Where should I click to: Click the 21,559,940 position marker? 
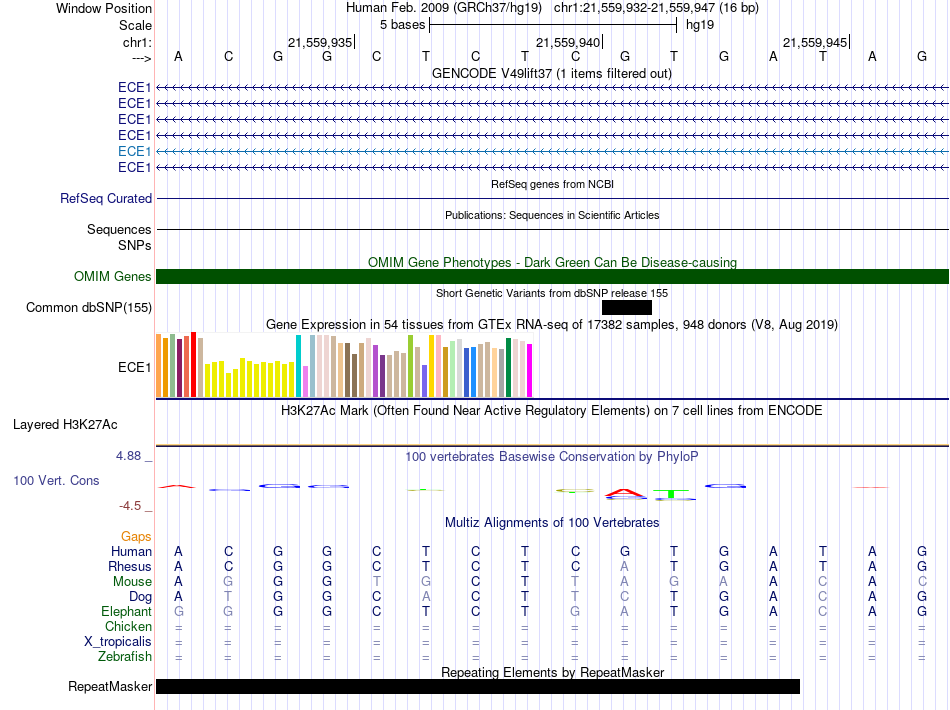(x=568, y=42)
